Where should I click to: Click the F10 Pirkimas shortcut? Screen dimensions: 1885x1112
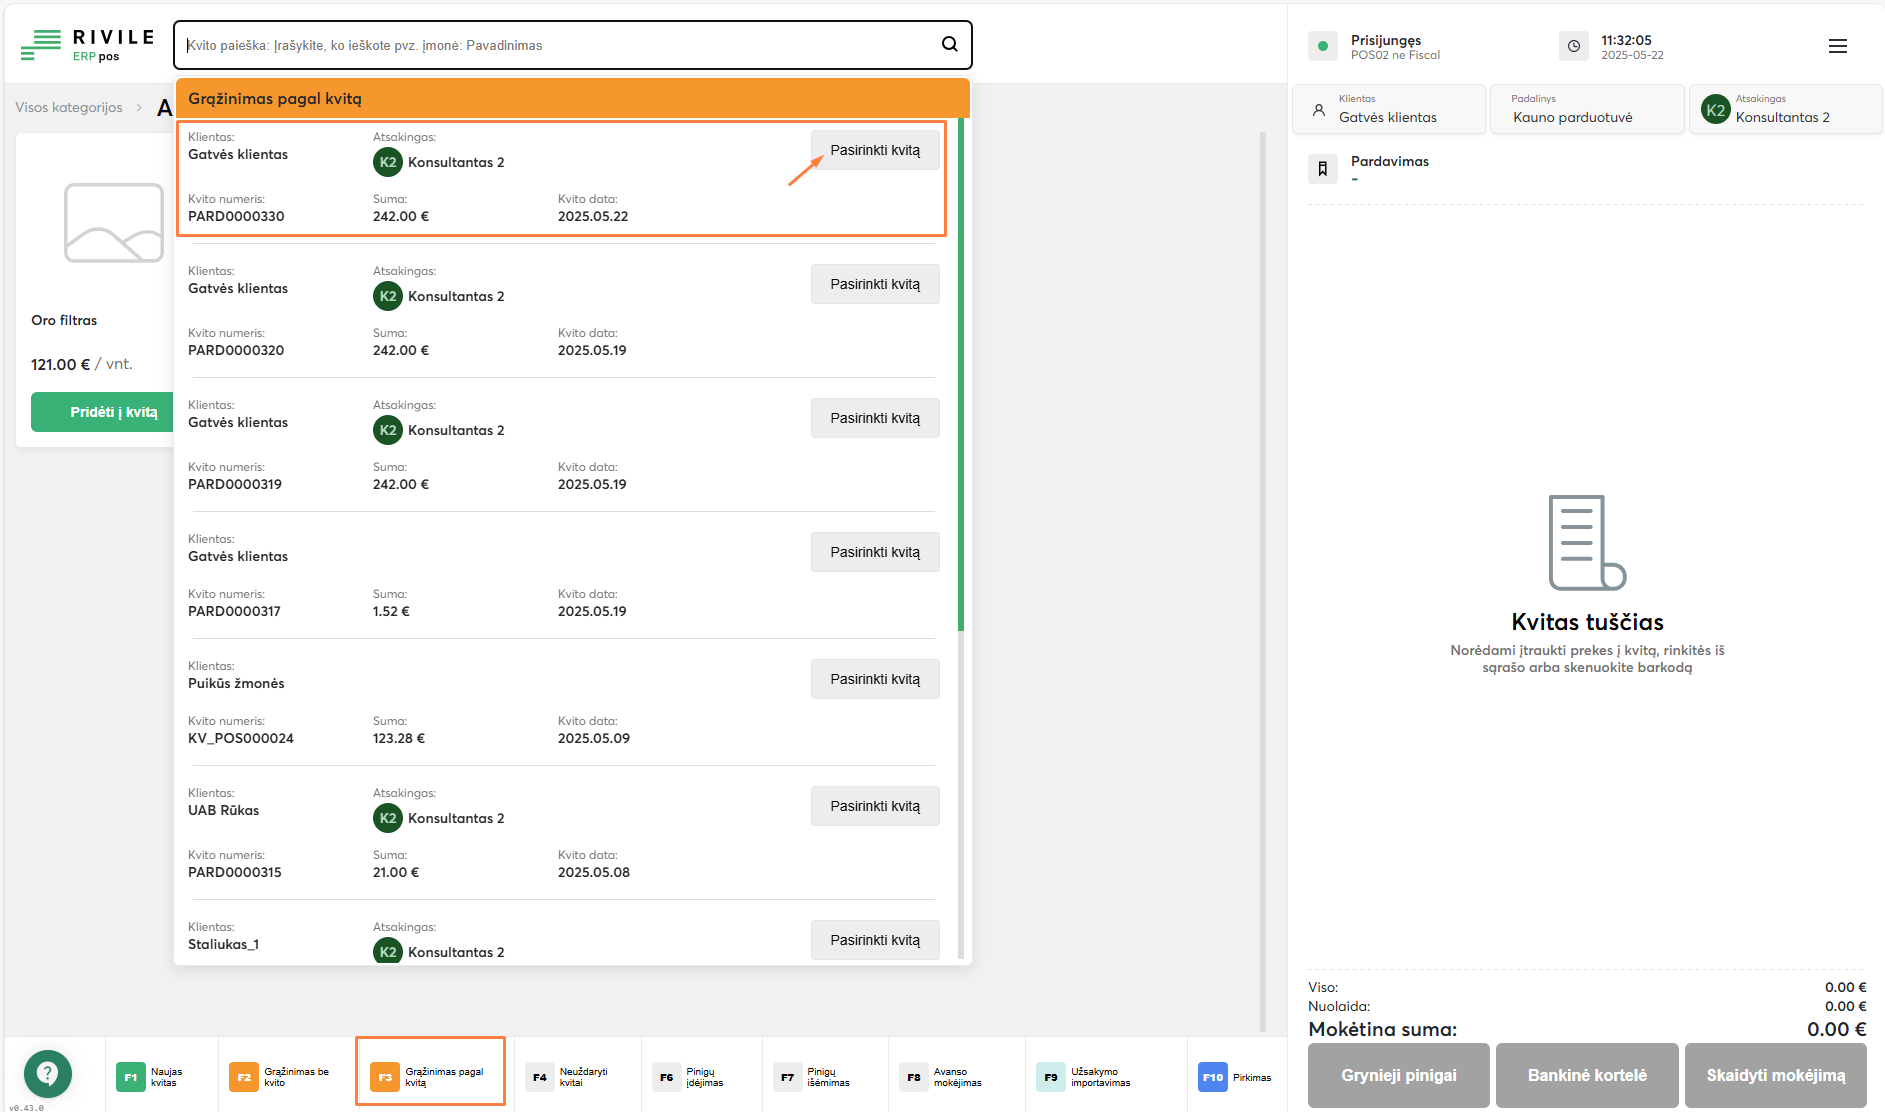coord(1235,1077)
